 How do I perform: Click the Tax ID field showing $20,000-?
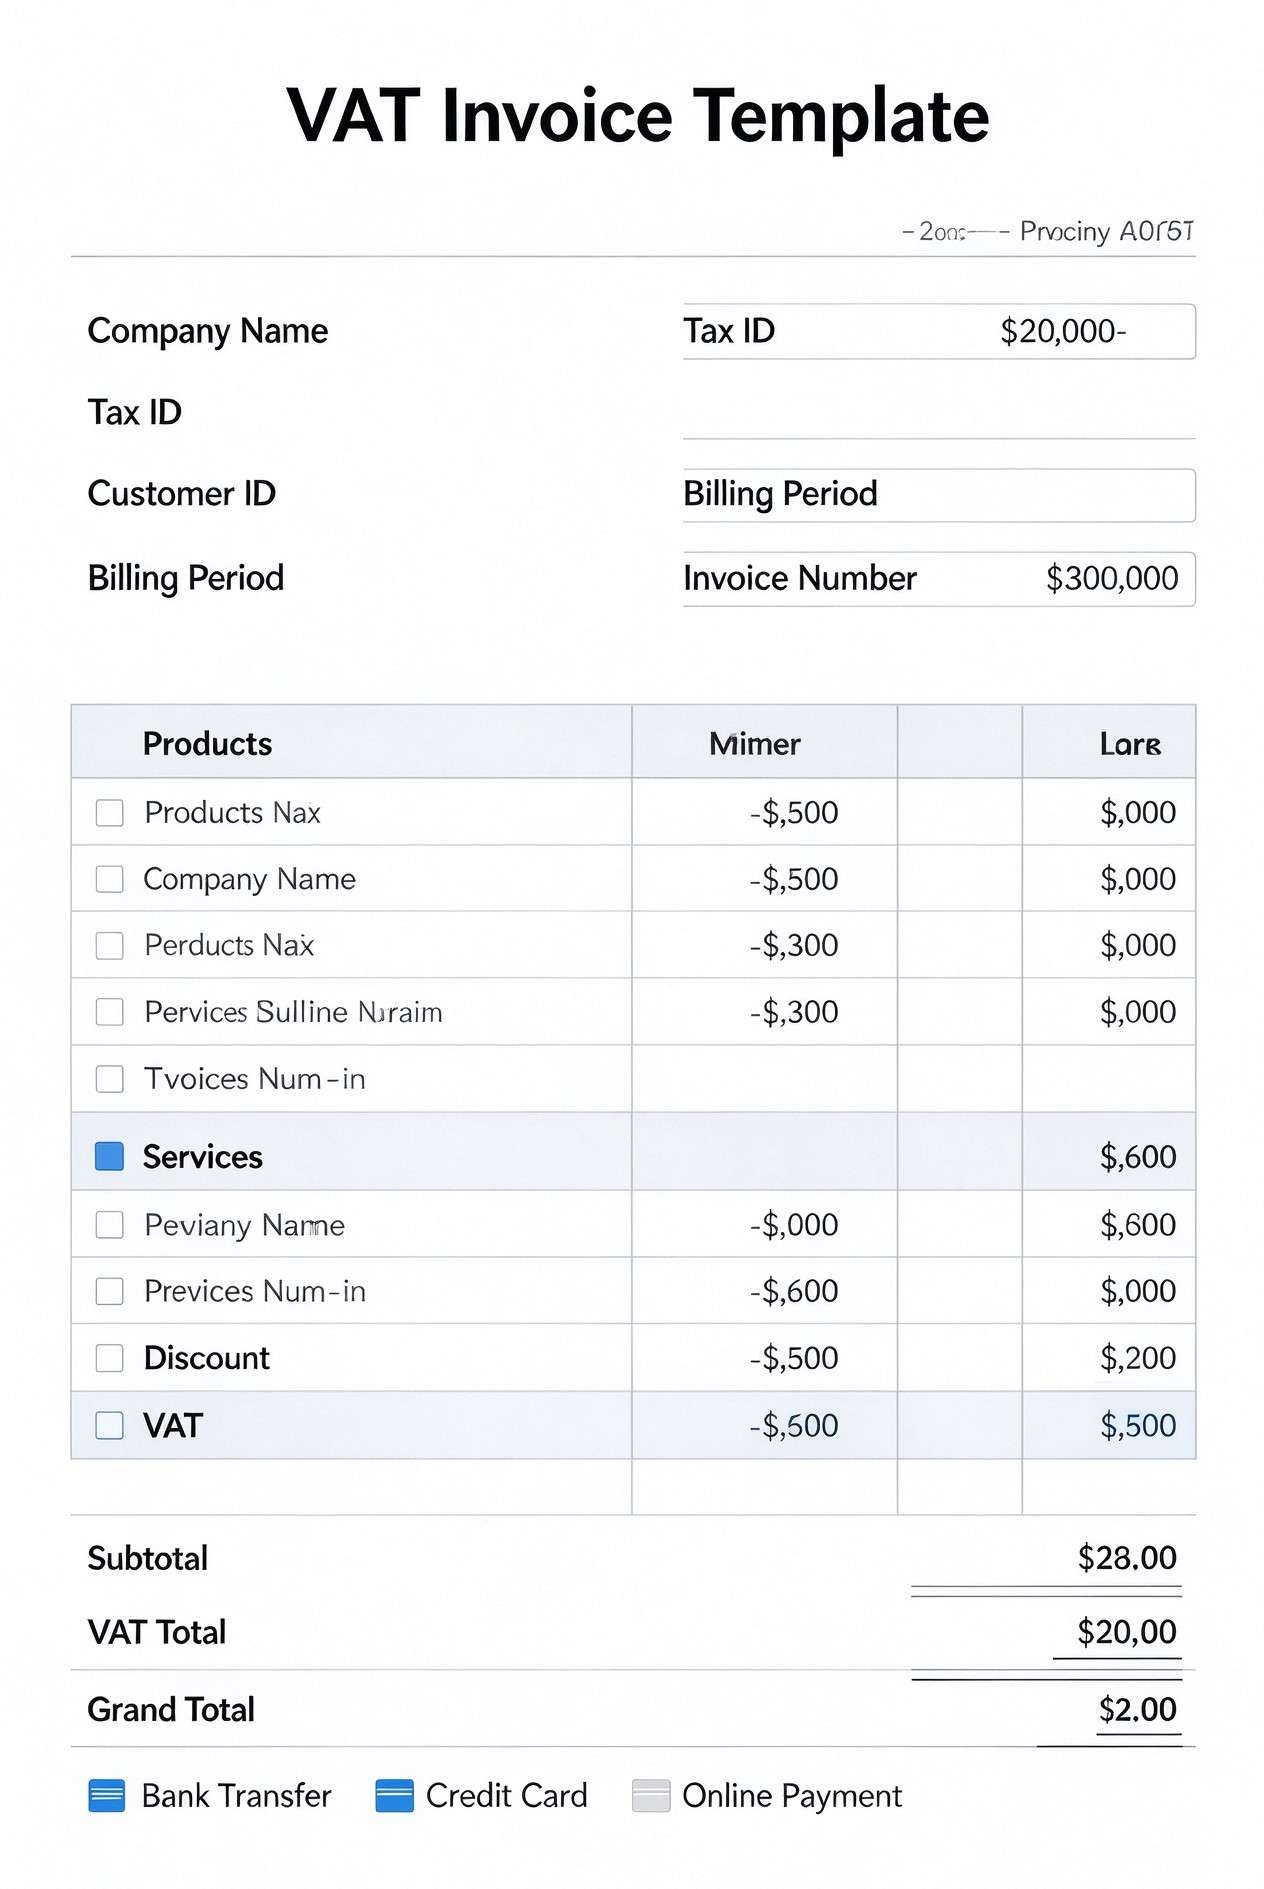tap(939, 331)
